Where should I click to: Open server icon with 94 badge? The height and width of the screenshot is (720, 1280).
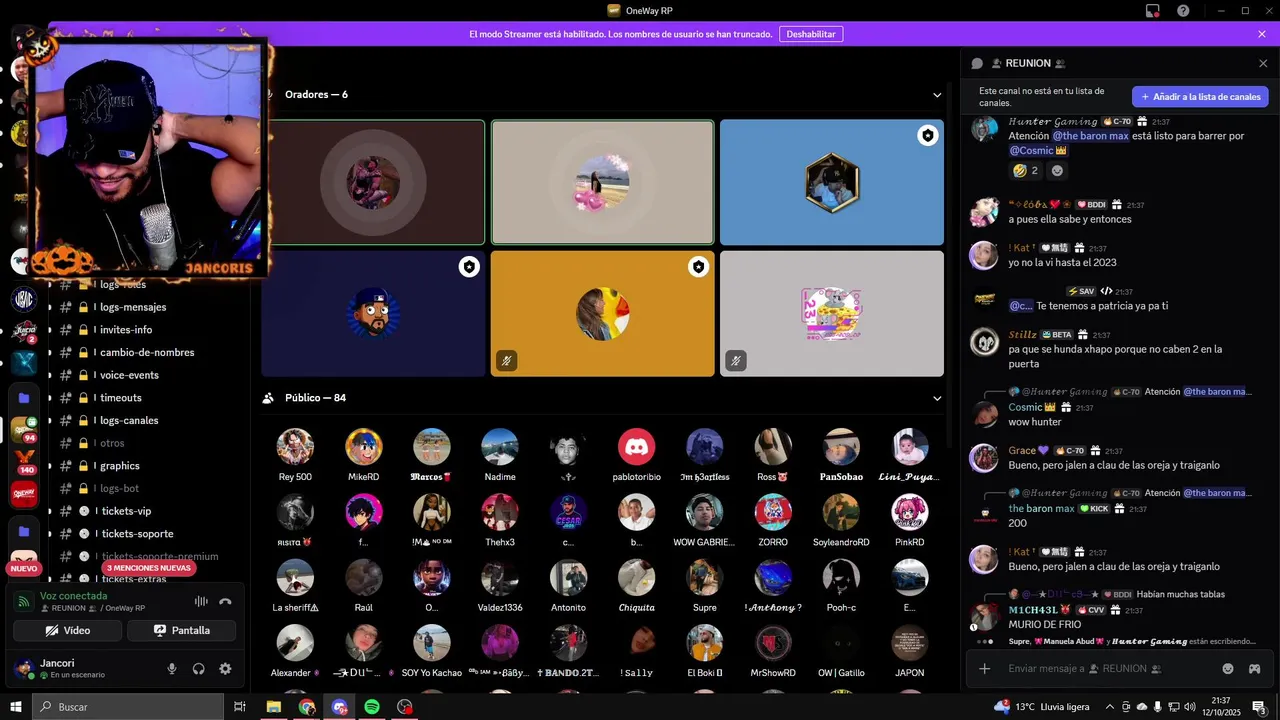point(24,430)
